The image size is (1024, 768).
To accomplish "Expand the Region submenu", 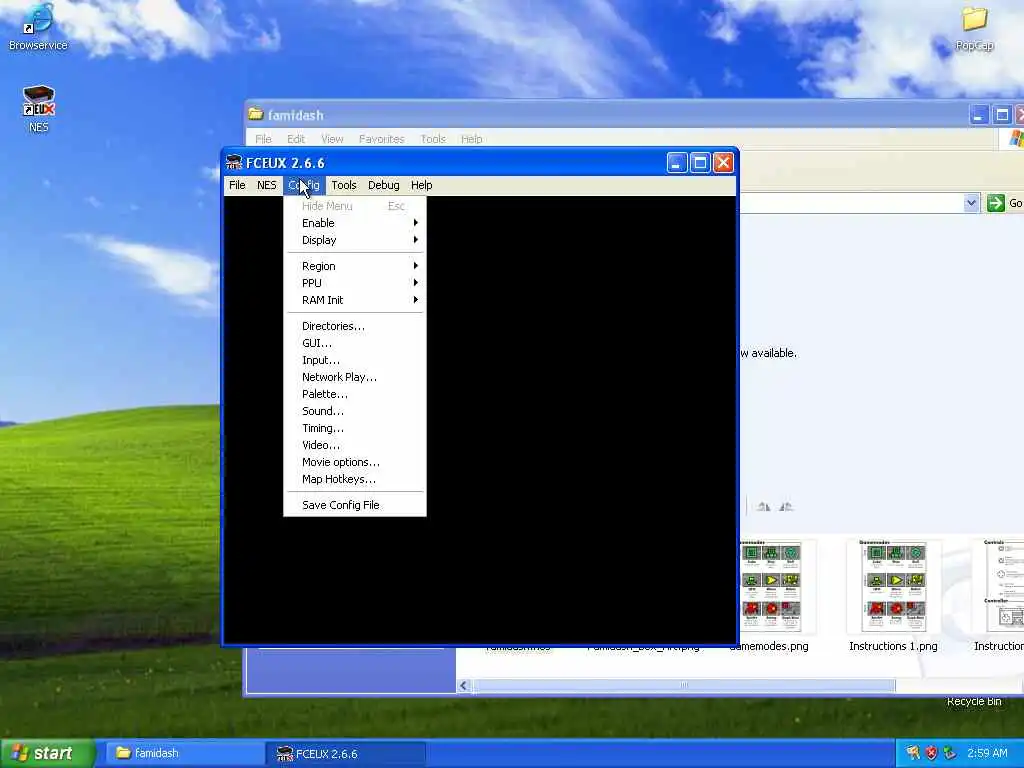I will 355,266.
